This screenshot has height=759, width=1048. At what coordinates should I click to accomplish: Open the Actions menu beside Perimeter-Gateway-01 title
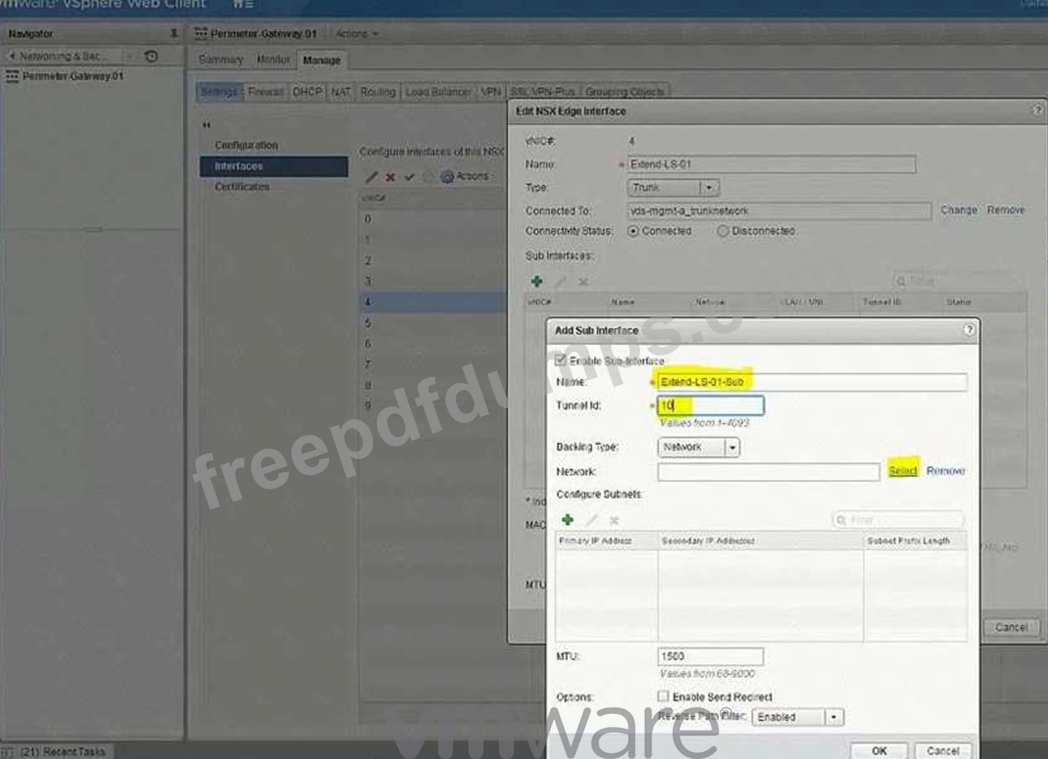tap(357, 33)
